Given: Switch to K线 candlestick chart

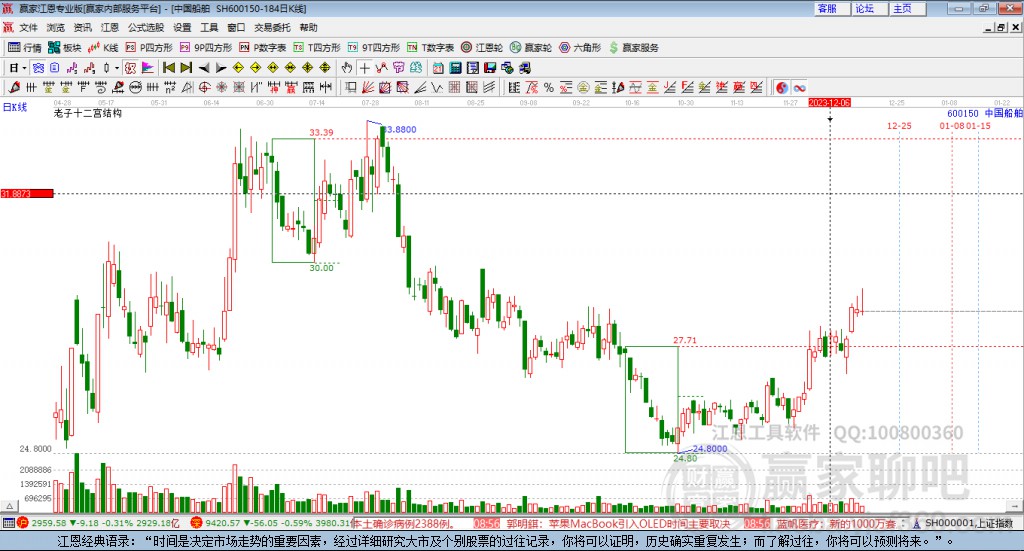Looking at the screenshot, I should (x=103, y=48).
